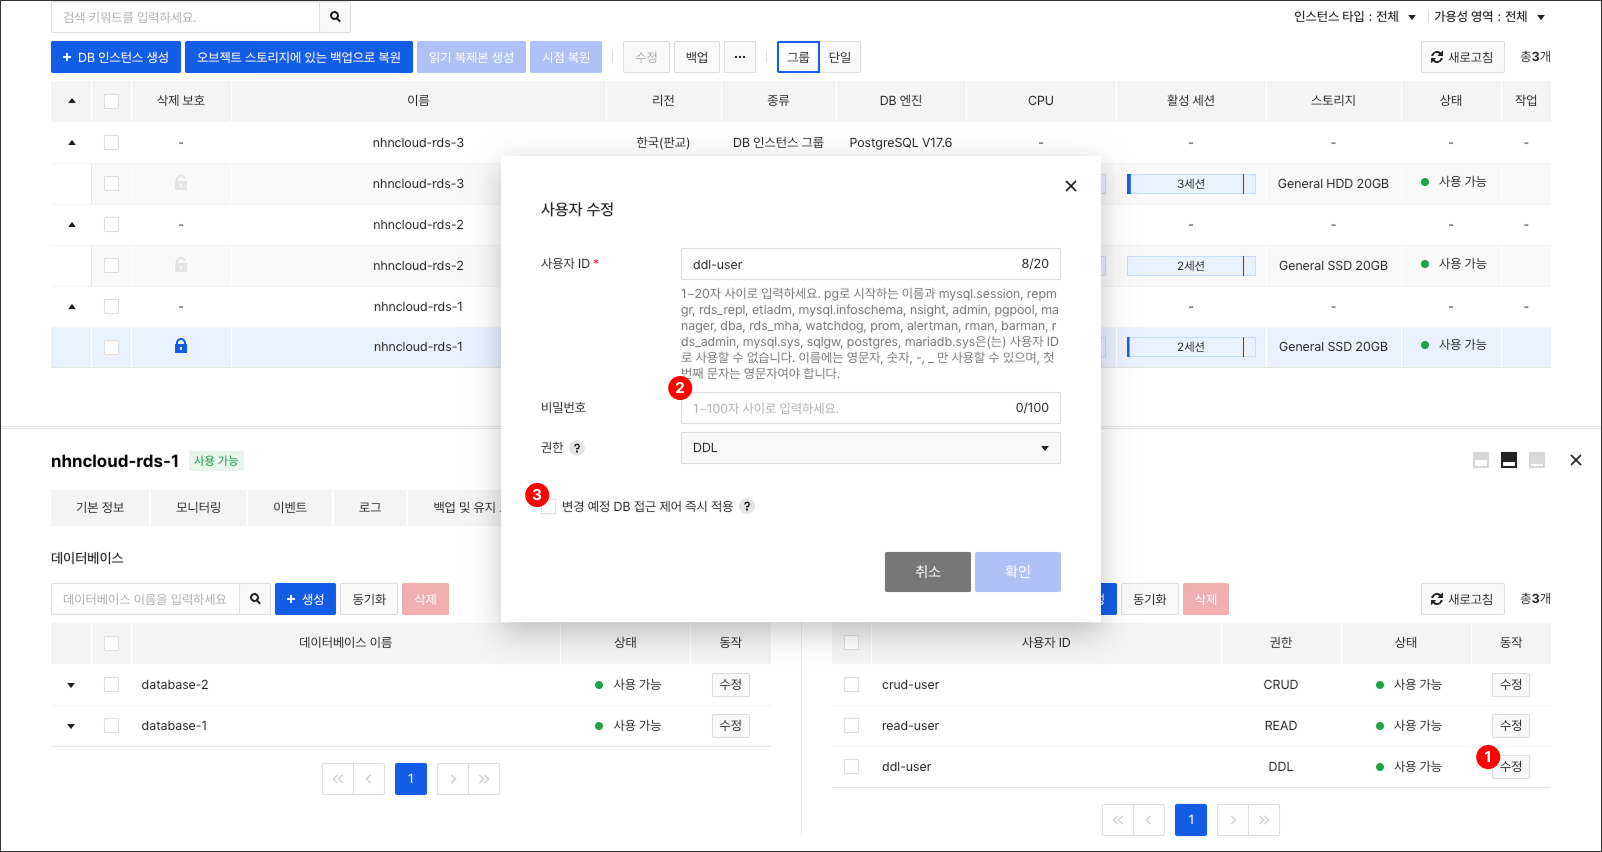Click 수정 for the crud-user row
The width and height of the screenshot is (1602, 852).
coord(1511,685)
